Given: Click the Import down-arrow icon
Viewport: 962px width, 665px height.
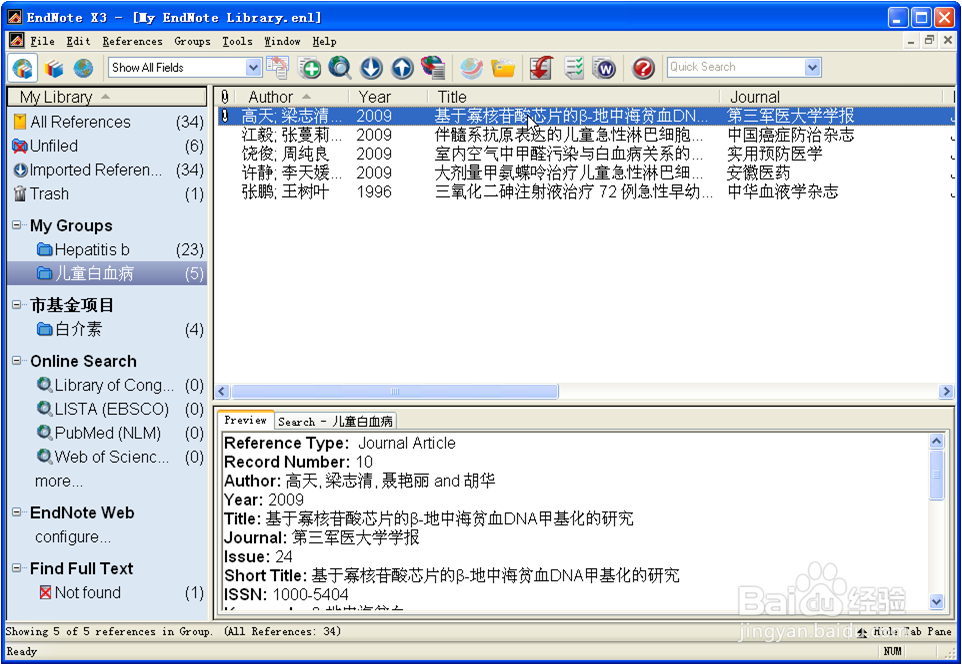Looking at the screenshot, I should point(371,67).
